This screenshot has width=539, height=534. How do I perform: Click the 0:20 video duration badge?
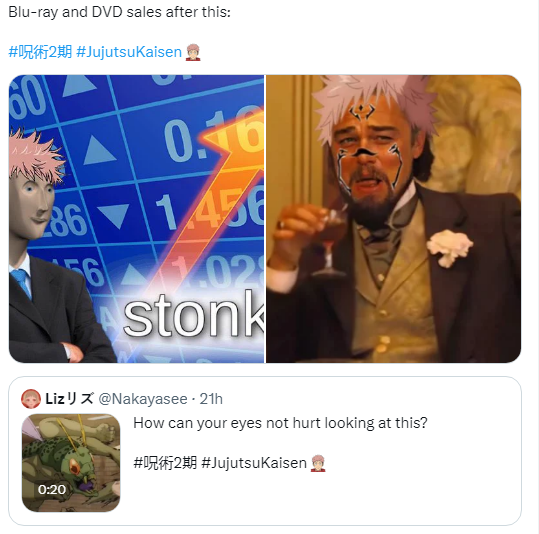52,489
